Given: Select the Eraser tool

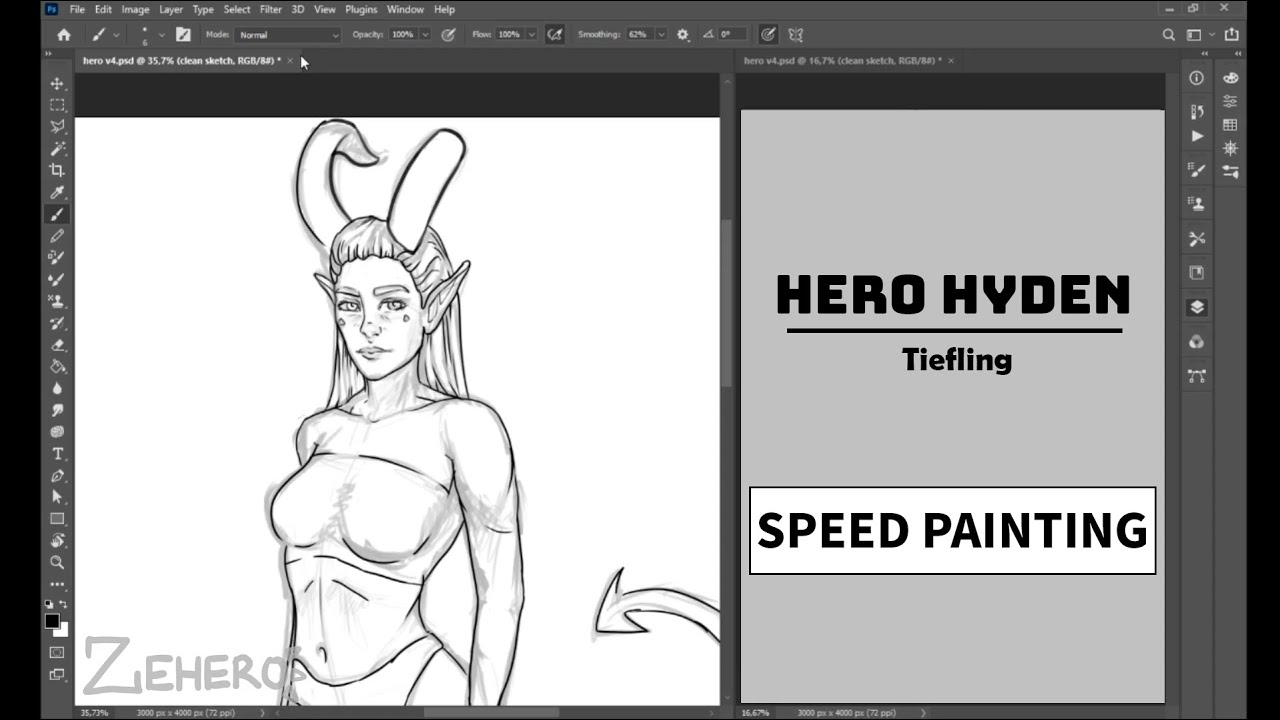Looking at the screenshot, I should (x=57, y=345).
